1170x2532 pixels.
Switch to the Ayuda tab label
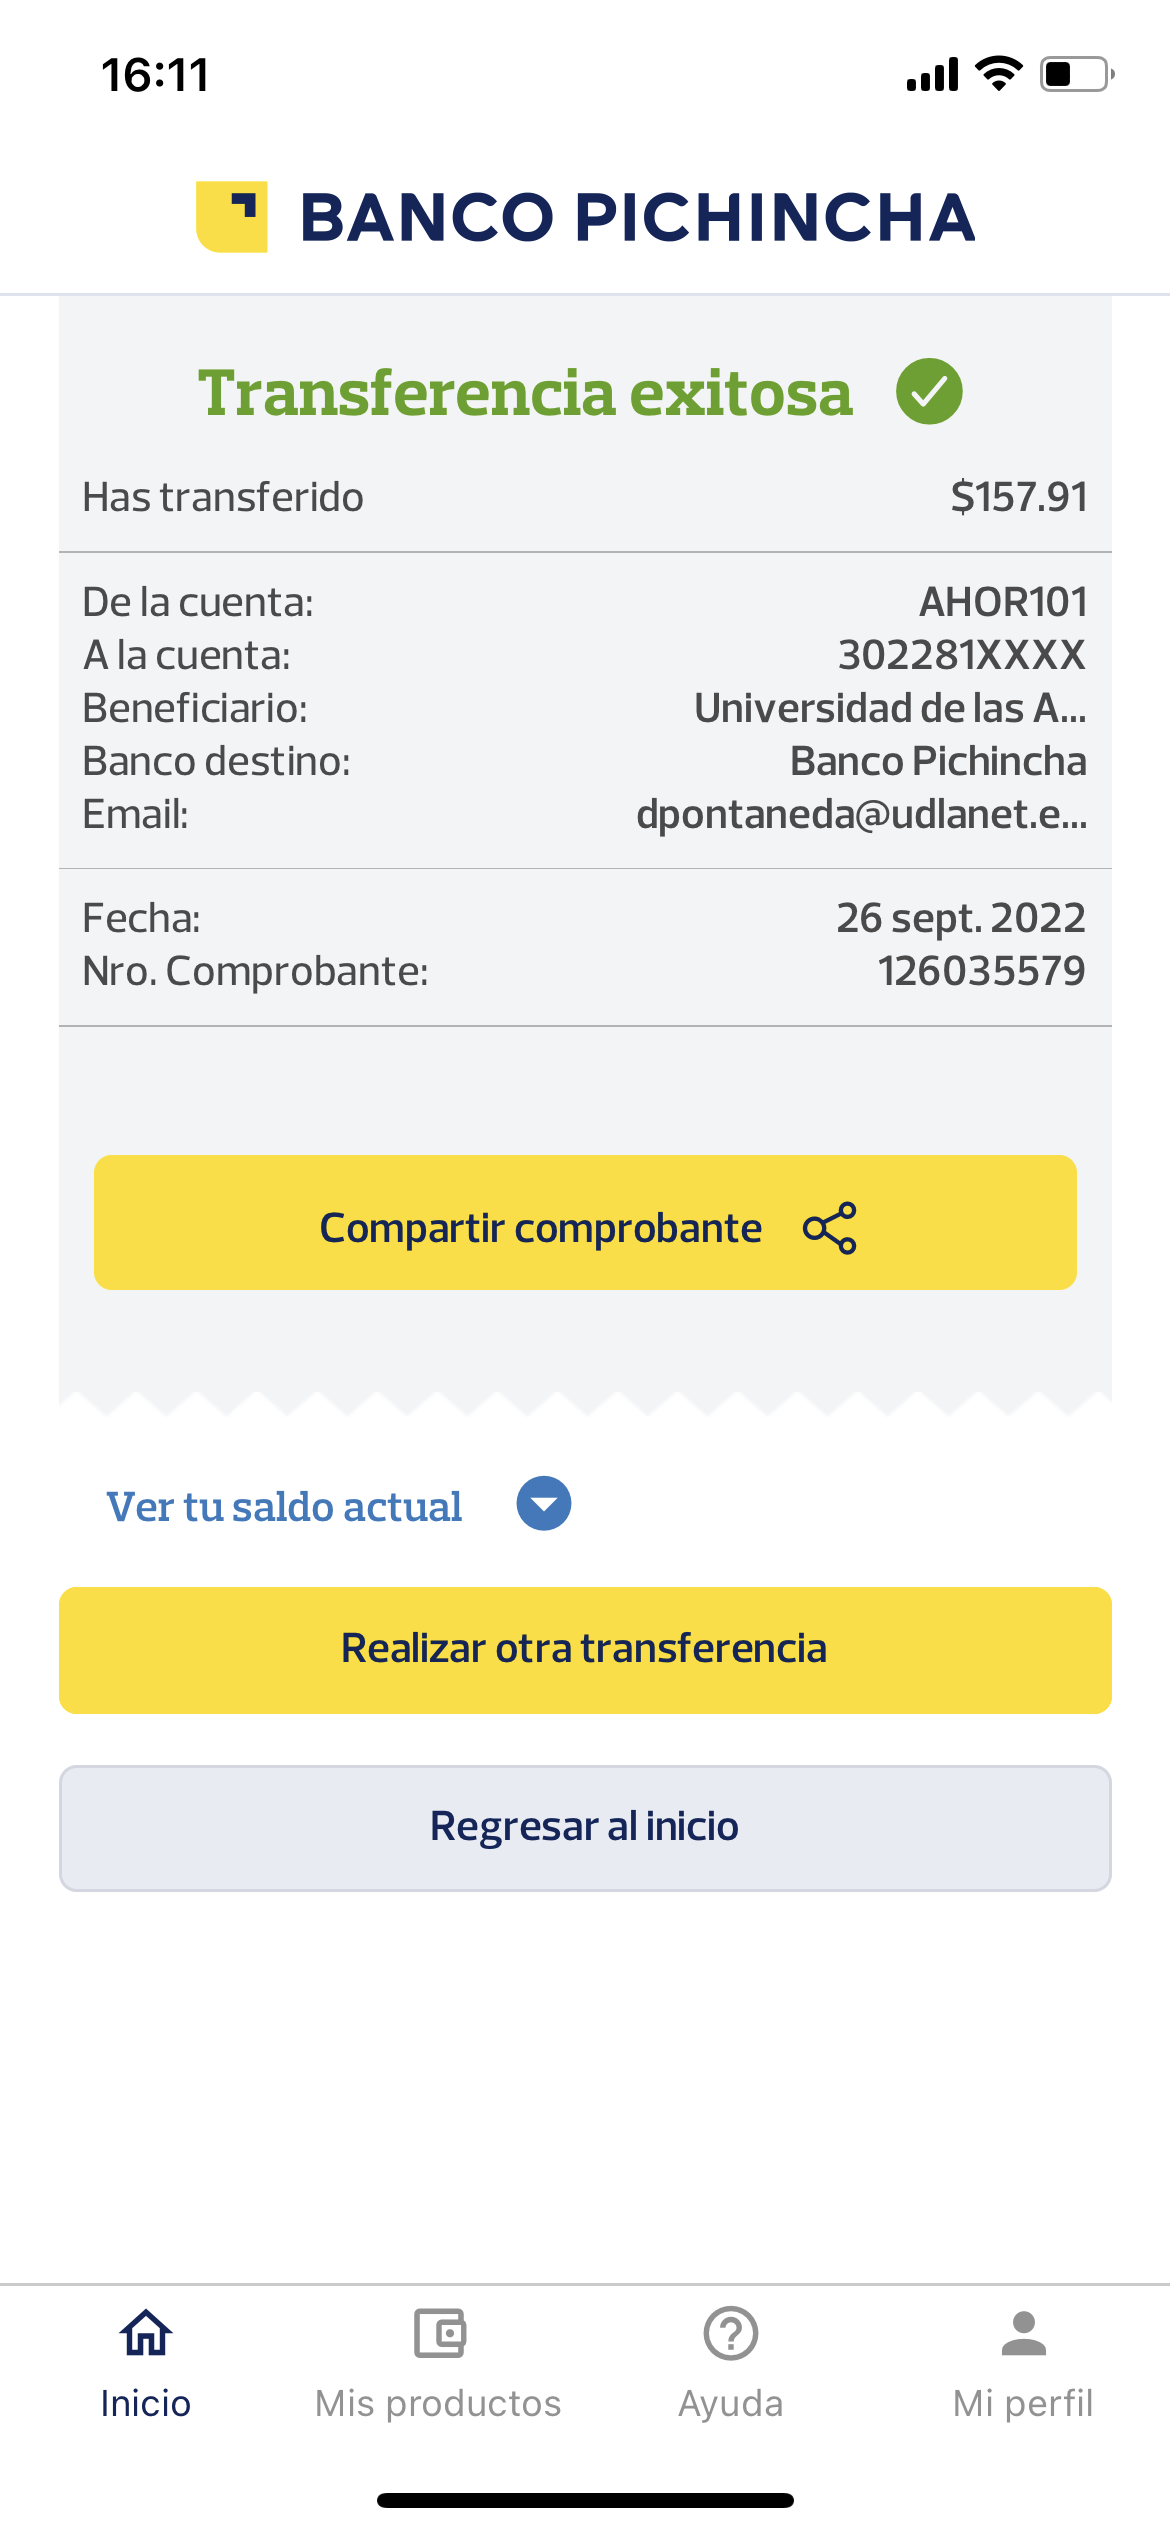coord(731,2404)
